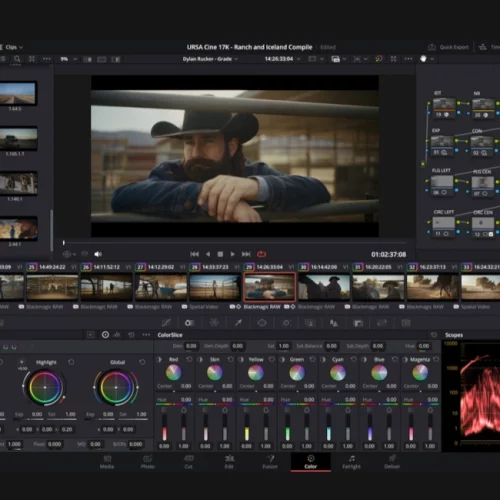500x500 pixels.
Task: Switch to the Fairlight page
Action: tap(352, 462)
